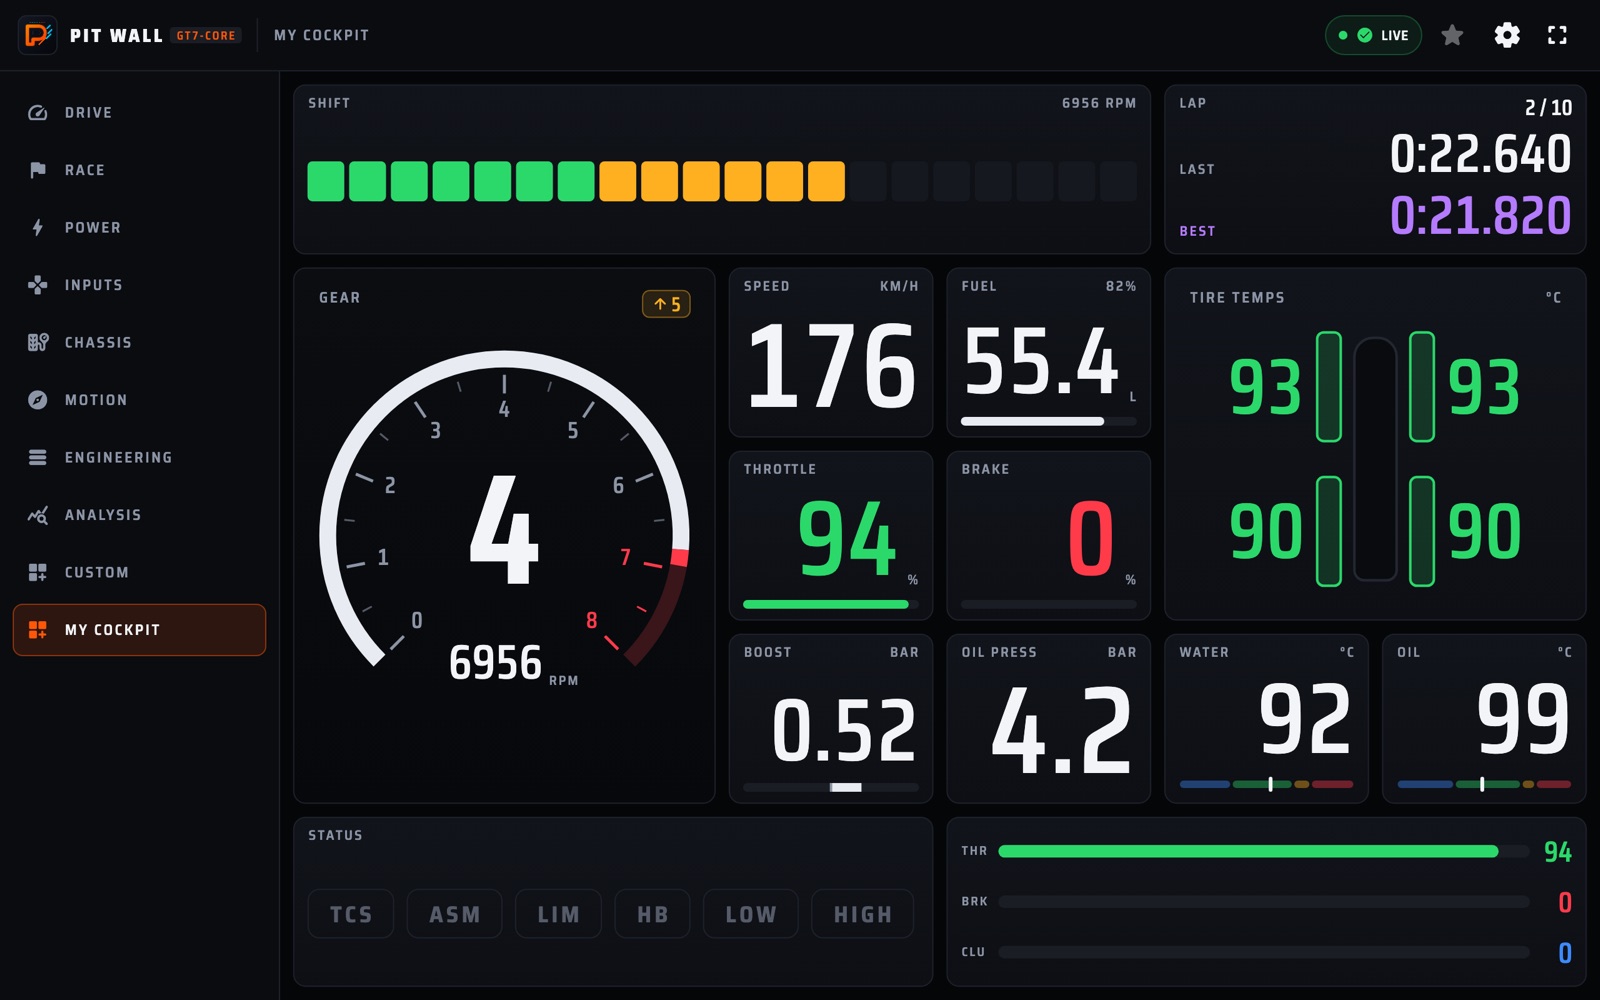Viewport: 1600px width, 1000px height.
Task: Toggle the LIVE connection indicator
Action: point(1373,35)
